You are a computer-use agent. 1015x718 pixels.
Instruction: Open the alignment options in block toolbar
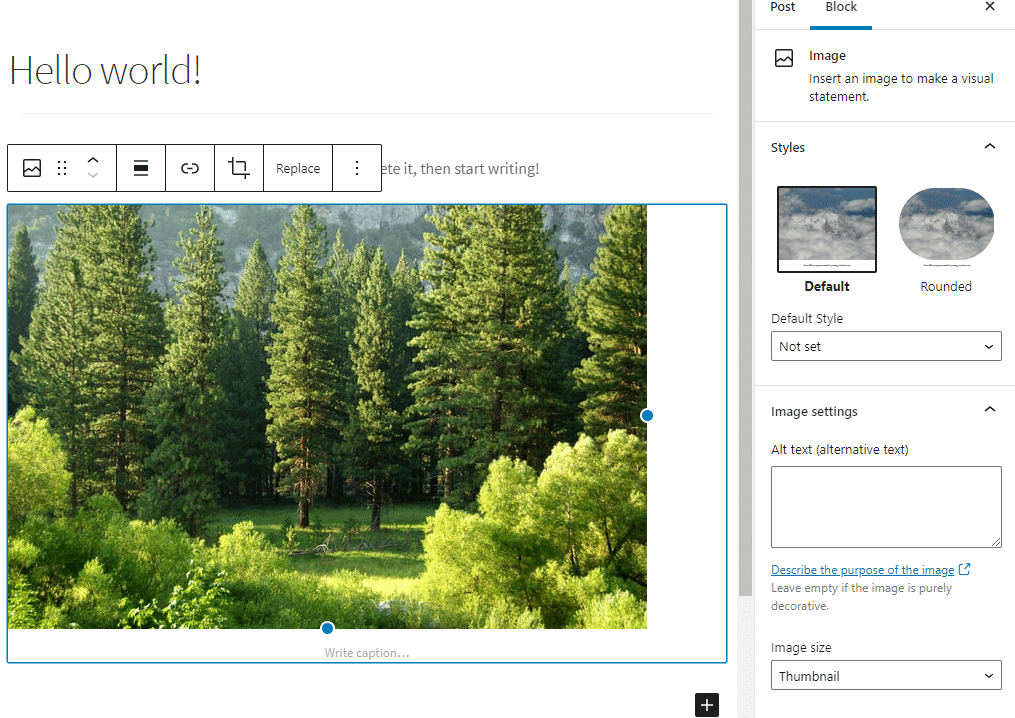[141, 168]
